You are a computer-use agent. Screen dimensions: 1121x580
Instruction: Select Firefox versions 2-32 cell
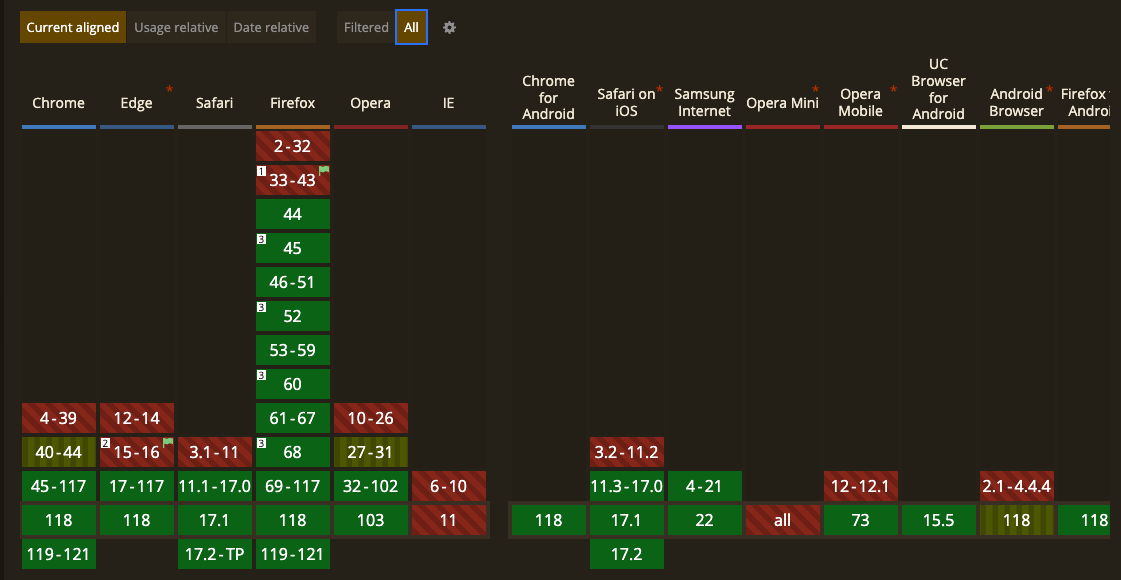pos(292,146)
